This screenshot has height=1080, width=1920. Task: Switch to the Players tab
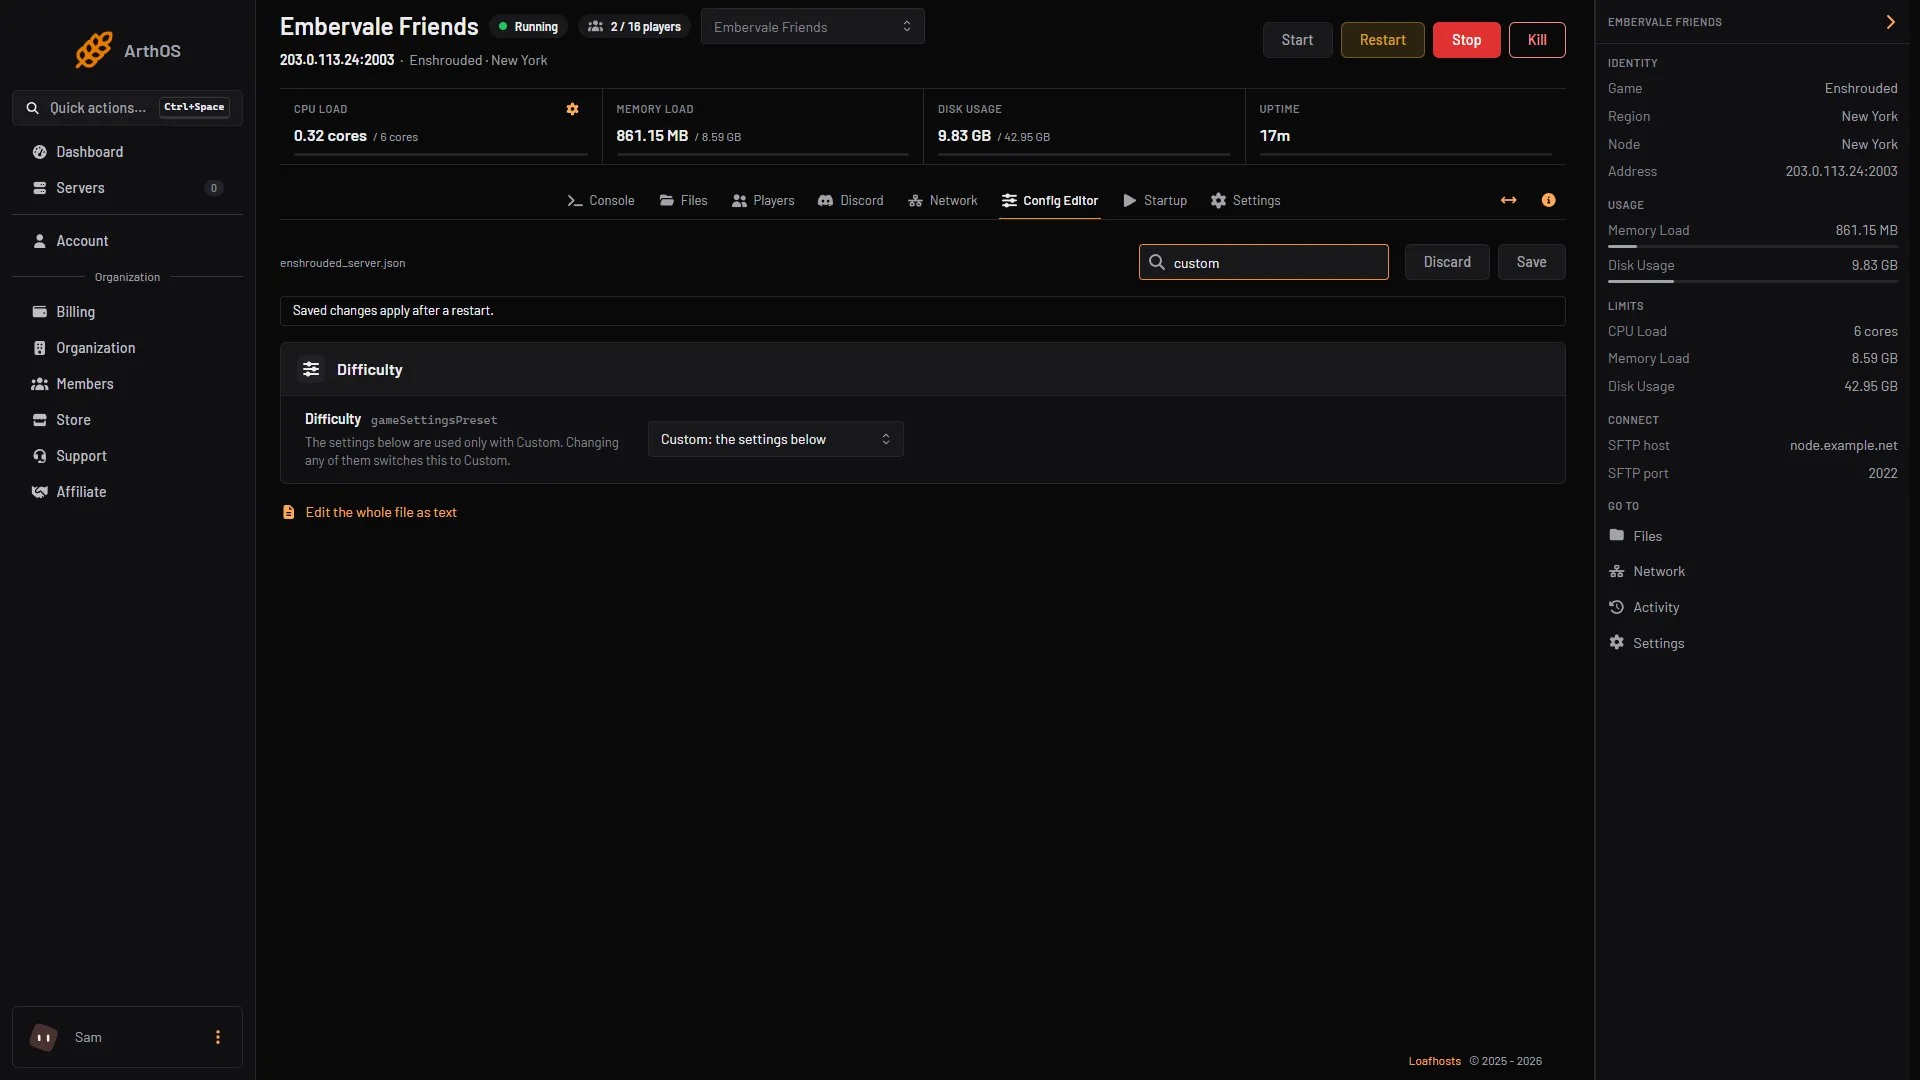(763, 201)
